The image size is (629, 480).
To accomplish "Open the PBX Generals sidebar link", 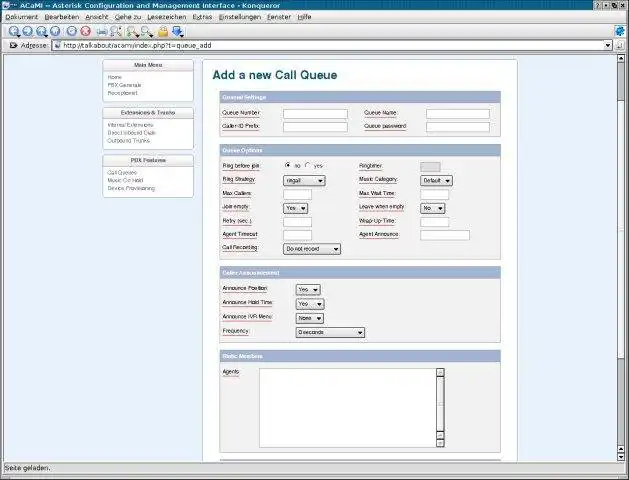I will [124, 85].
